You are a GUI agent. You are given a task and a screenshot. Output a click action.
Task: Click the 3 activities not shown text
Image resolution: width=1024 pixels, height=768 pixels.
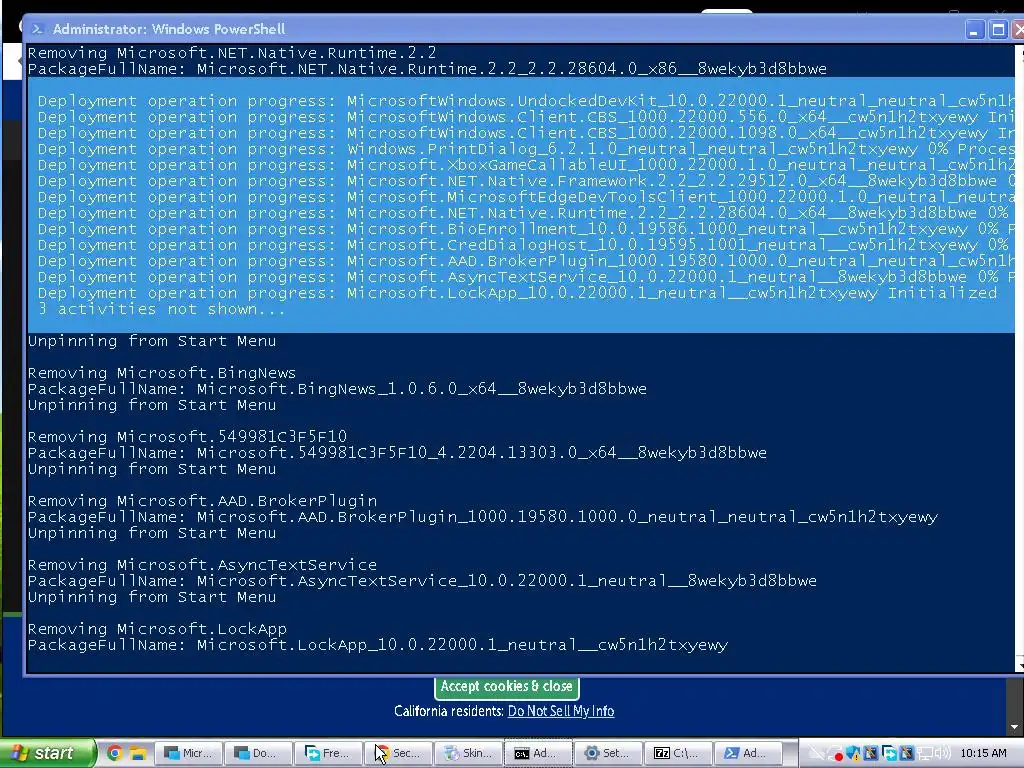[x=162, y=310]
